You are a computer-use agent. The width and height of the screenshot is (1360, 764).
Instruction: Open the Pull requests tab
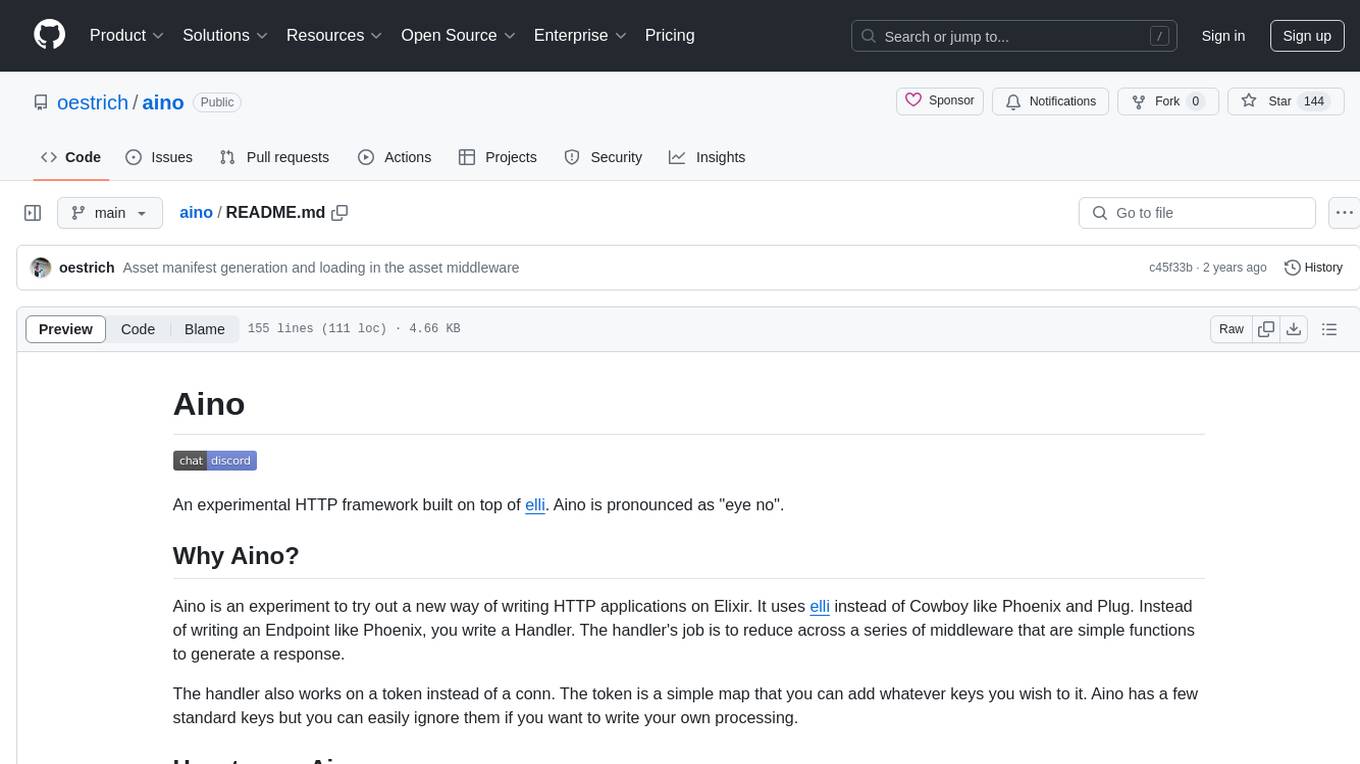(x=274, y=157)
